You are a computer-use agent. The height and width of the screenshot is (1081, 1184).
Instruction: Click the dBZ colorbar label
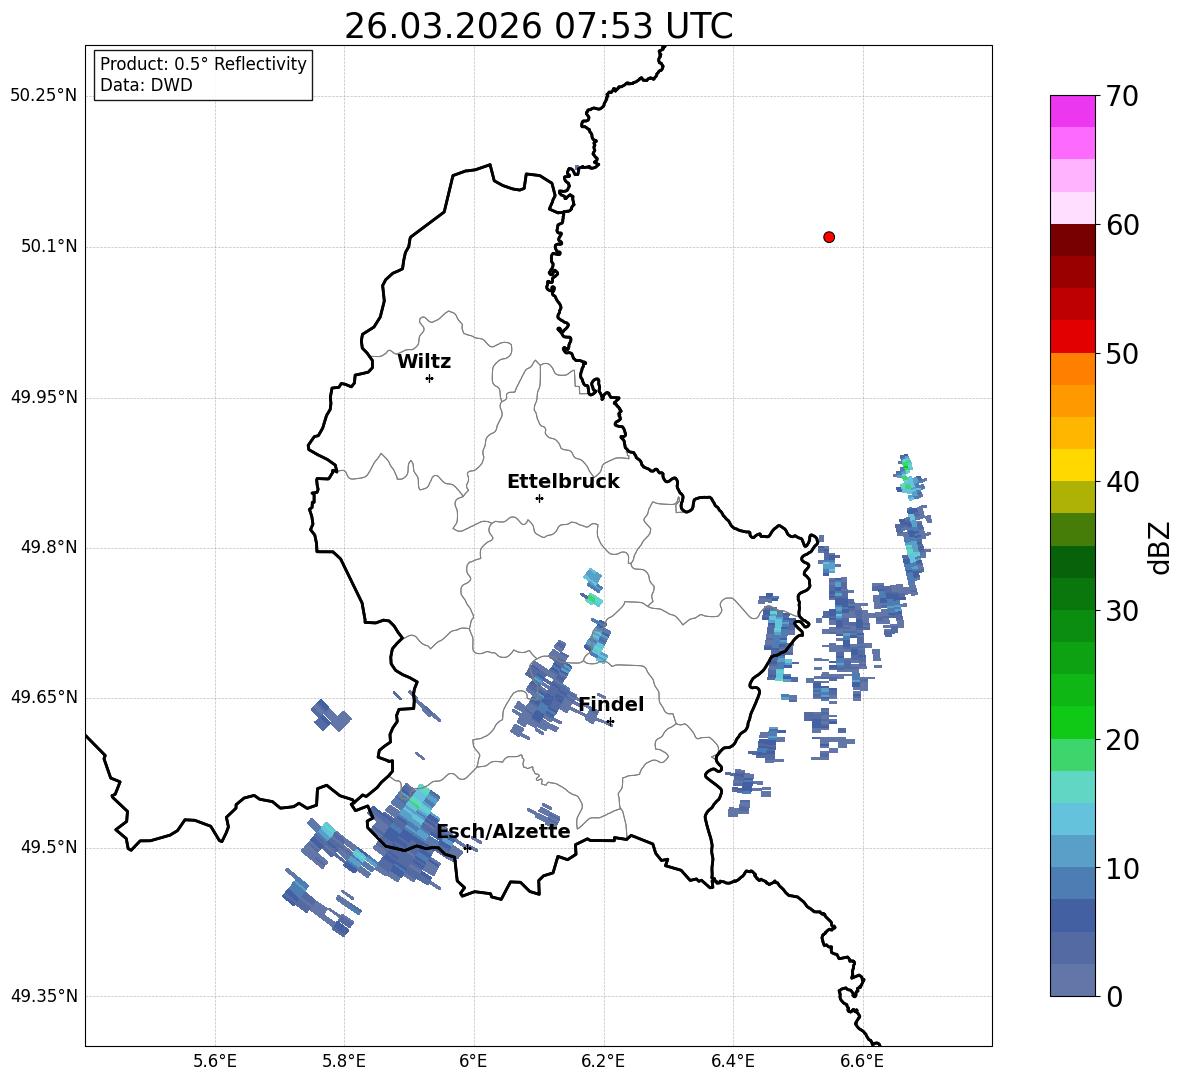coord(1160,547)
